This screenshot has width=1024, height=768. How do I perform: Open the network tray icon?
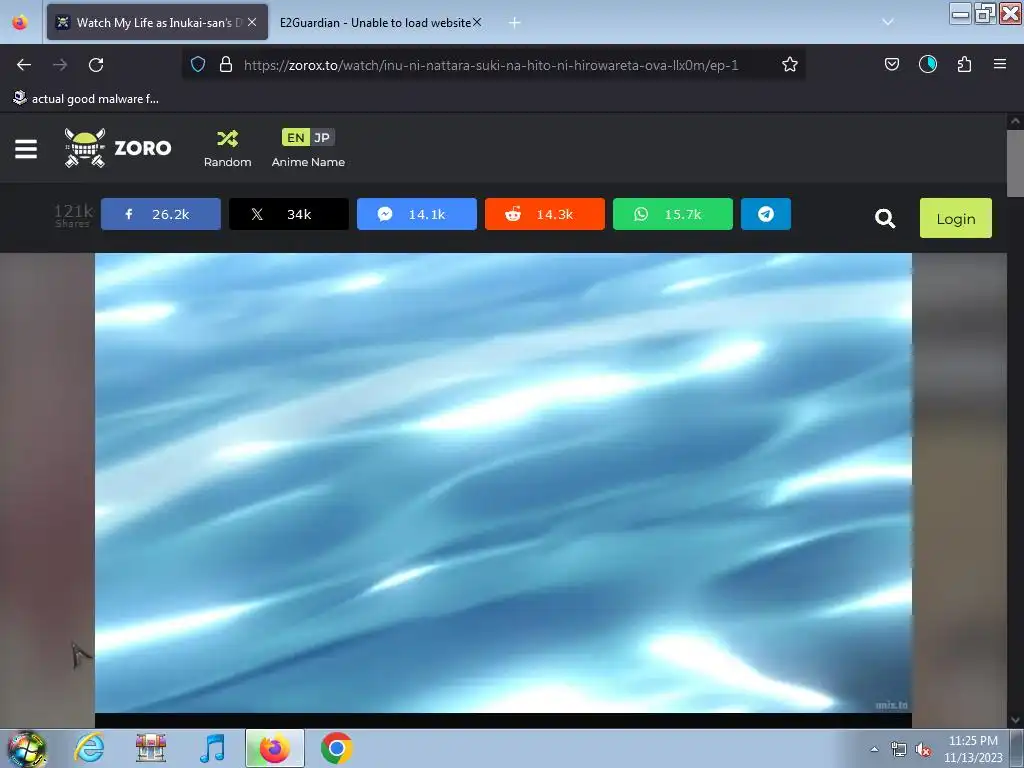[x=899, y=750]
